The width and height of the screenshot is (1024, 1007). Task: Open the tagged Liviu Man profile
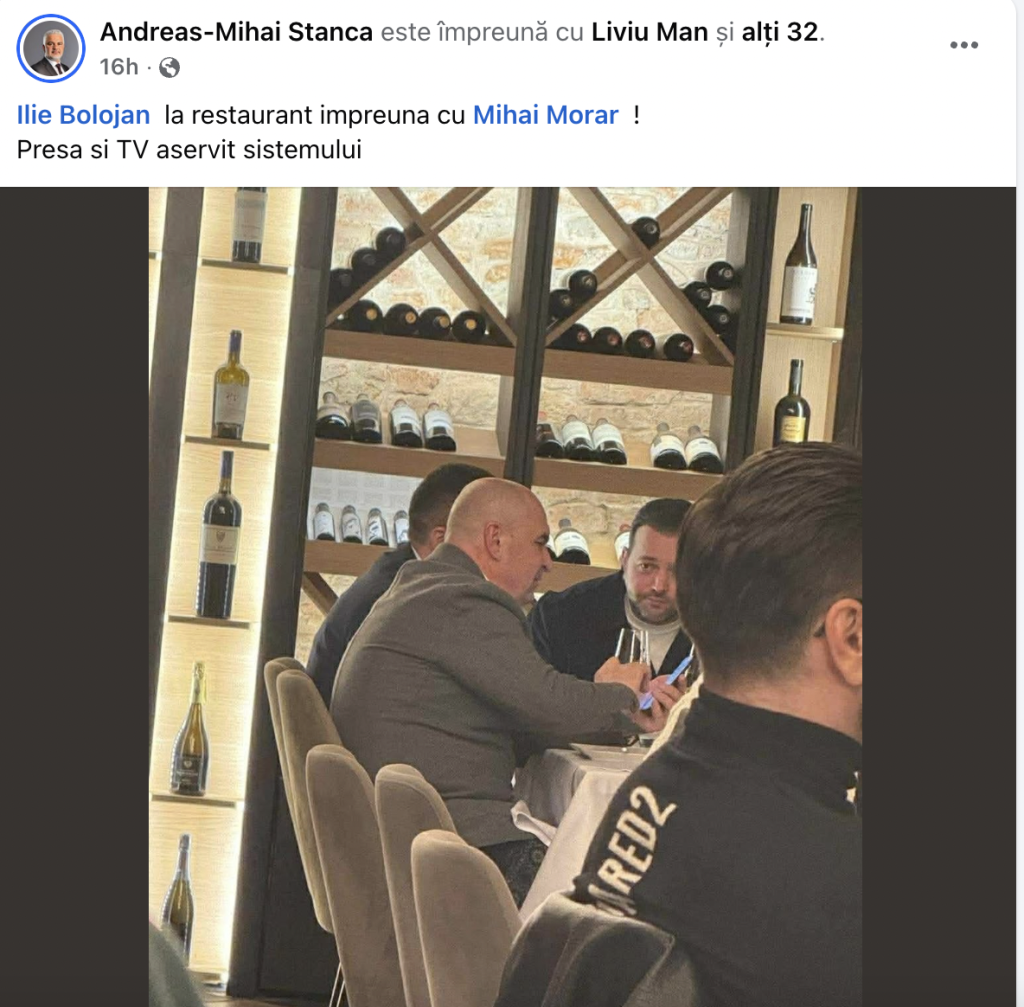[x=650, y=32]
